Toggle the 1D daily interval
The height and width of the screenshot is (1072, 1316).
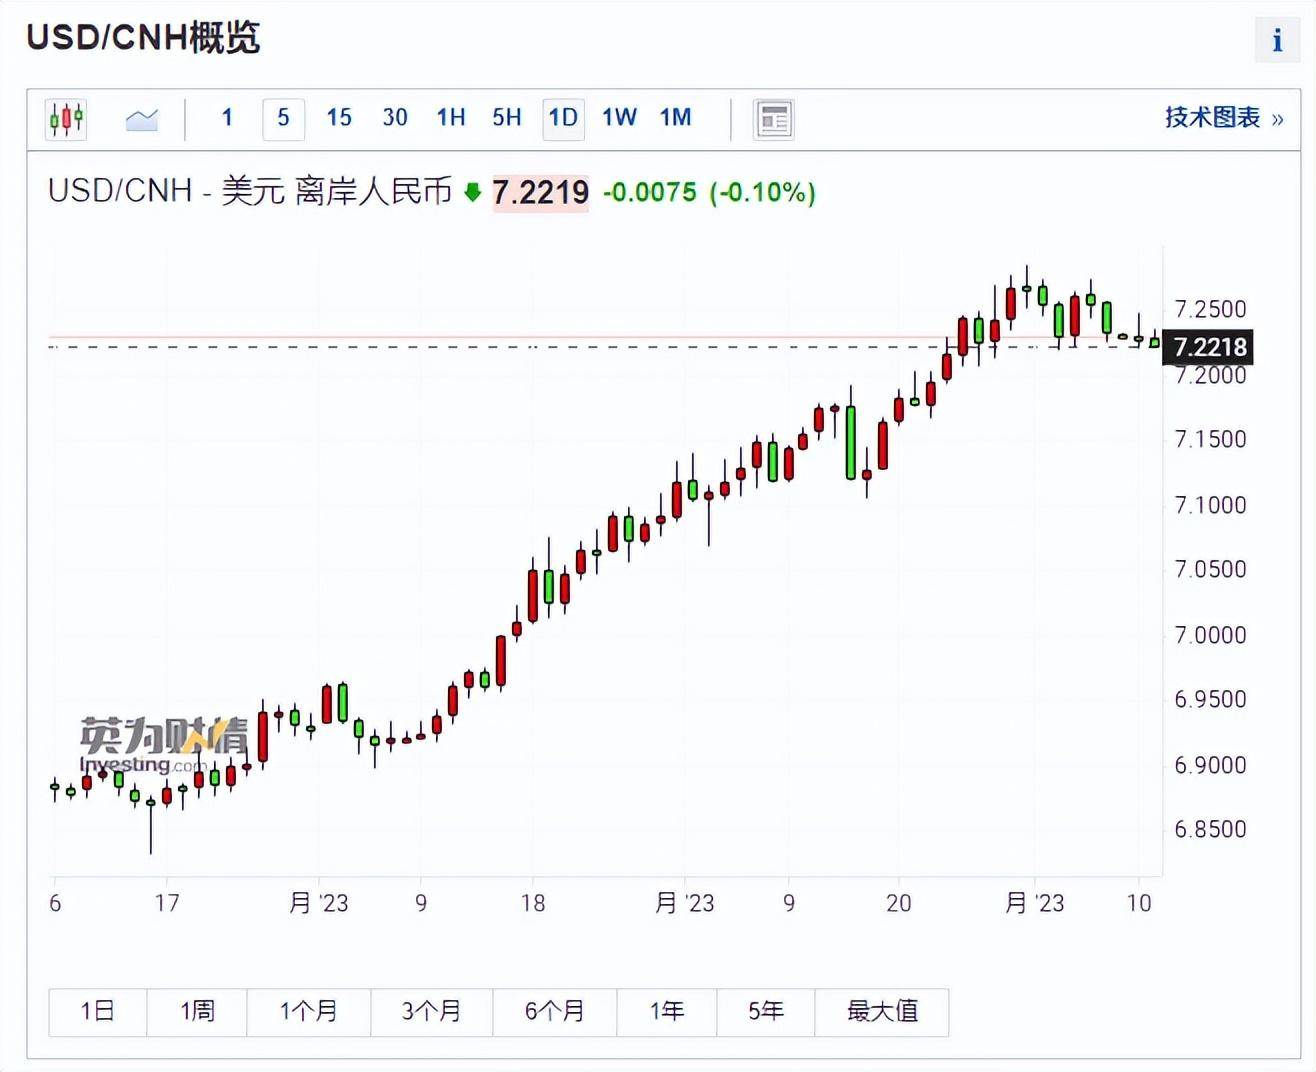tap(563, 119)
